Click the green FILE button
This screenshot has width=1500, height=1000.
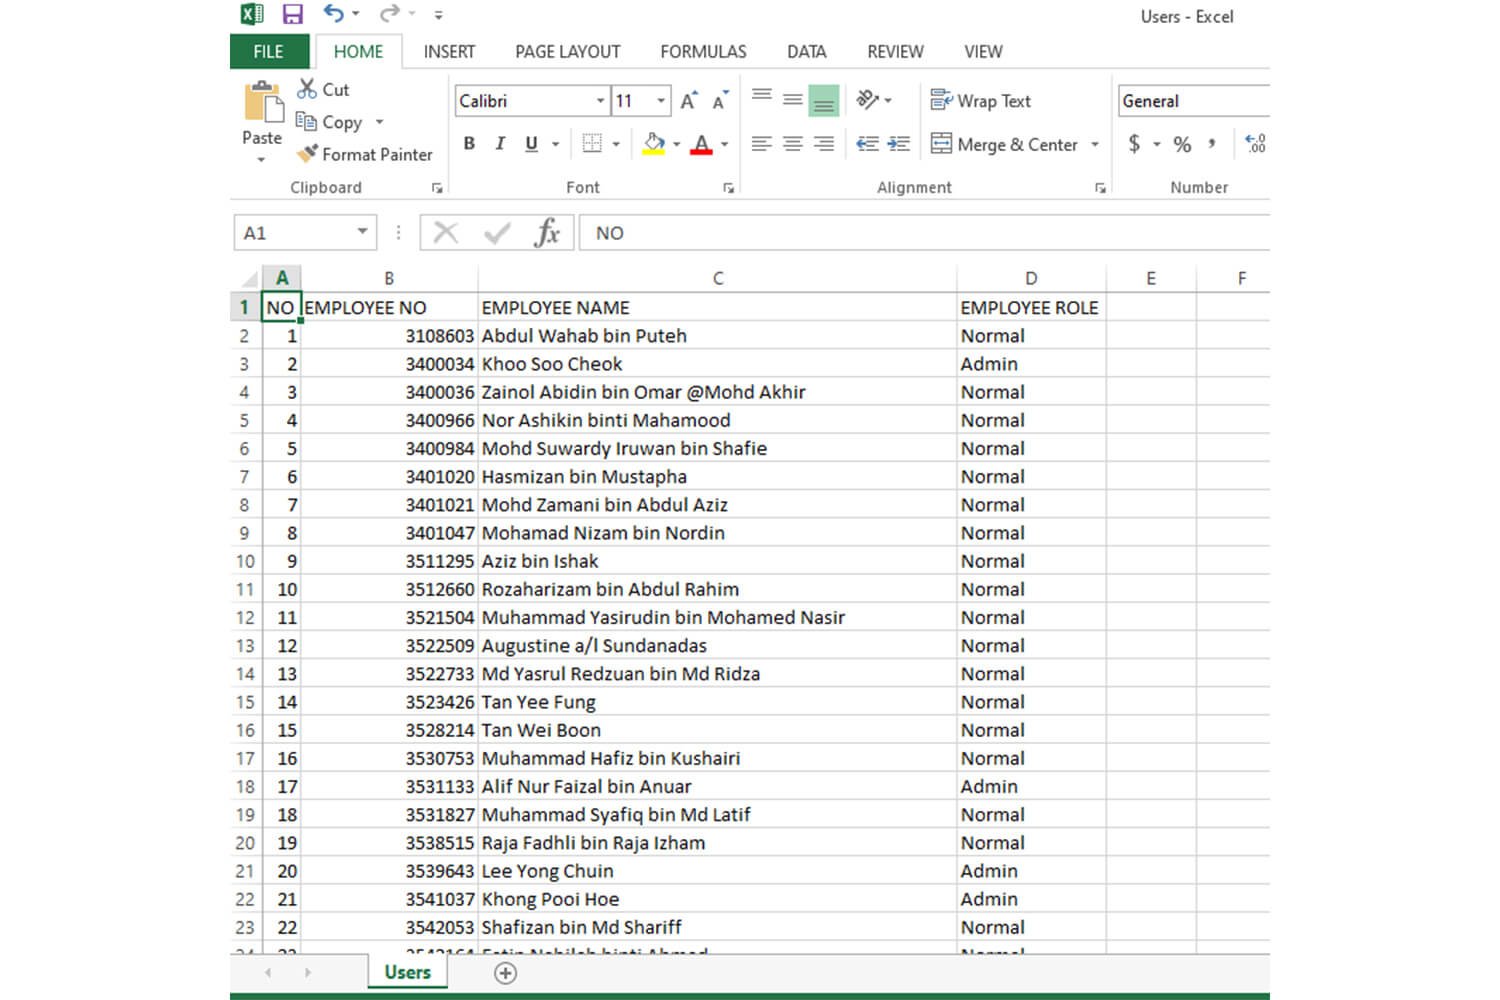click(x=268, y=52)
